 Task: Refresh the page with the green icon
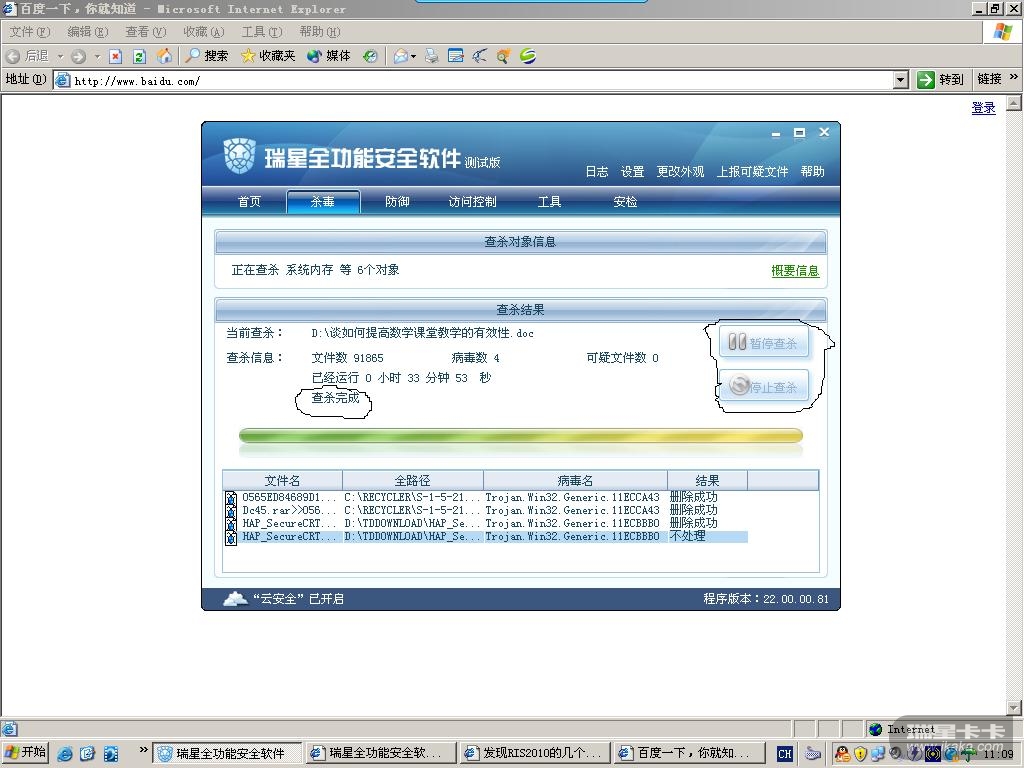tap(139, 56)
